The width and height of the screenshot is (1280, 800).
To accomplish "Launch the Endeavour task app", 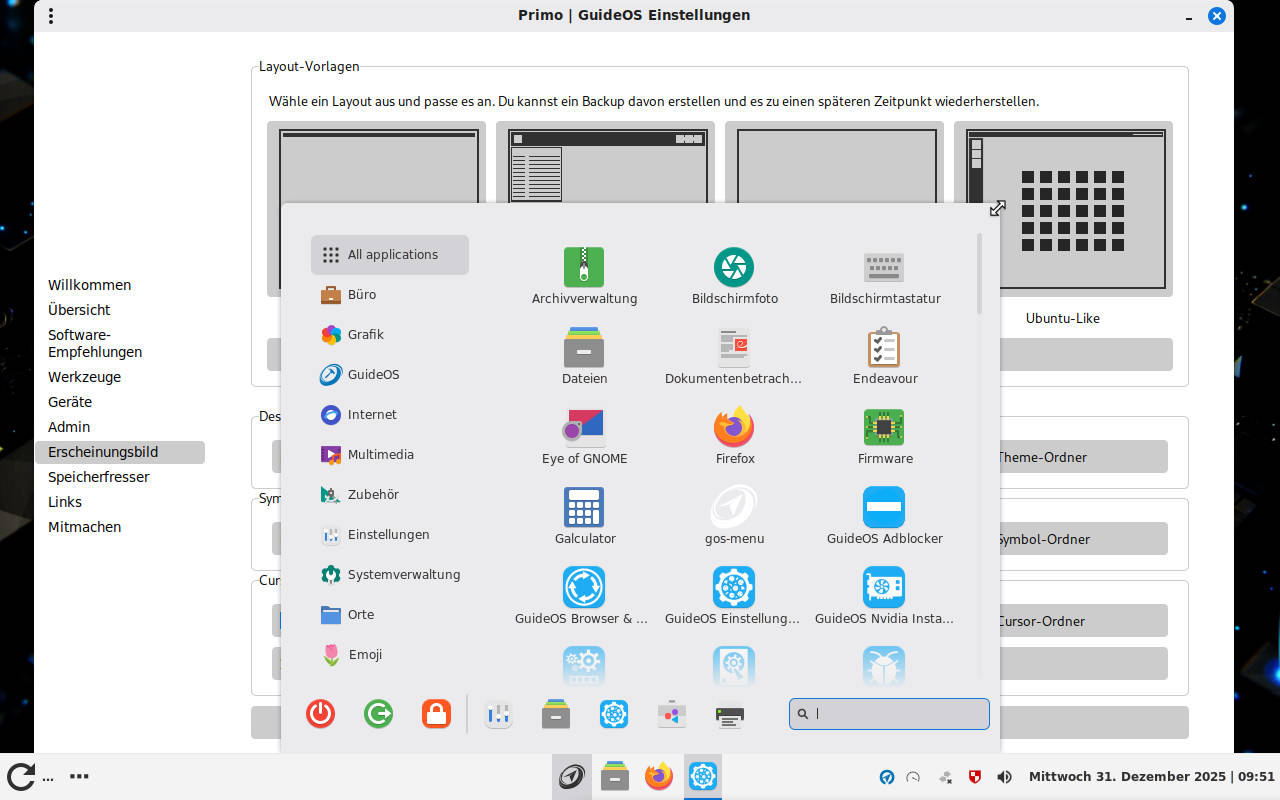I will (x=885, y=356).
